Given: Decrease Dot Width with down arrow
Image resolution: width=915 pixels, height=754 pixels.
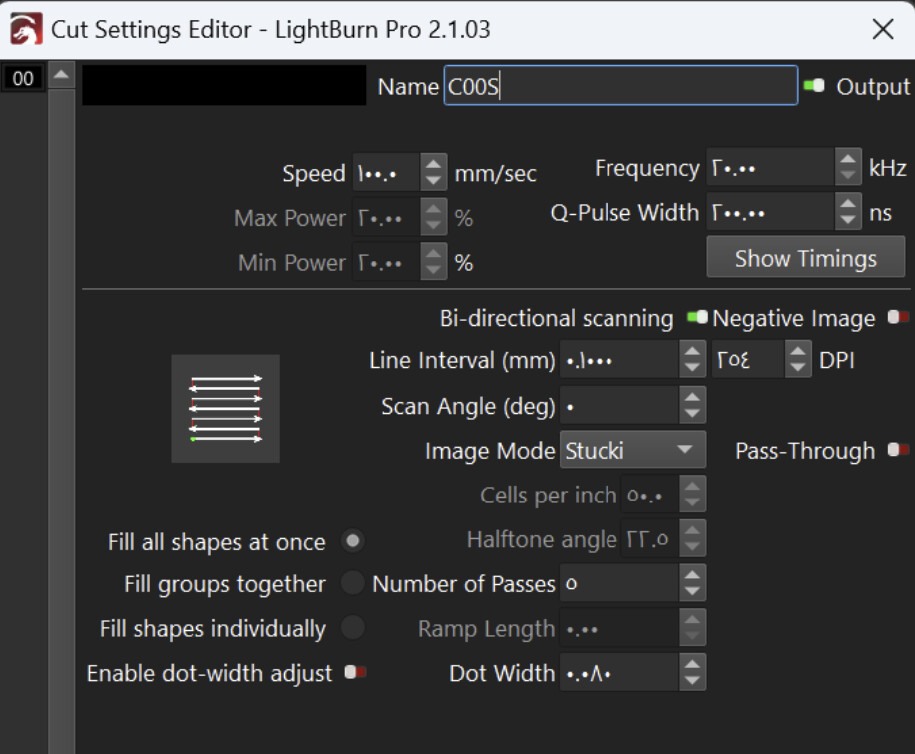Looking at the screenshot, I should click(x=692, y=682).
